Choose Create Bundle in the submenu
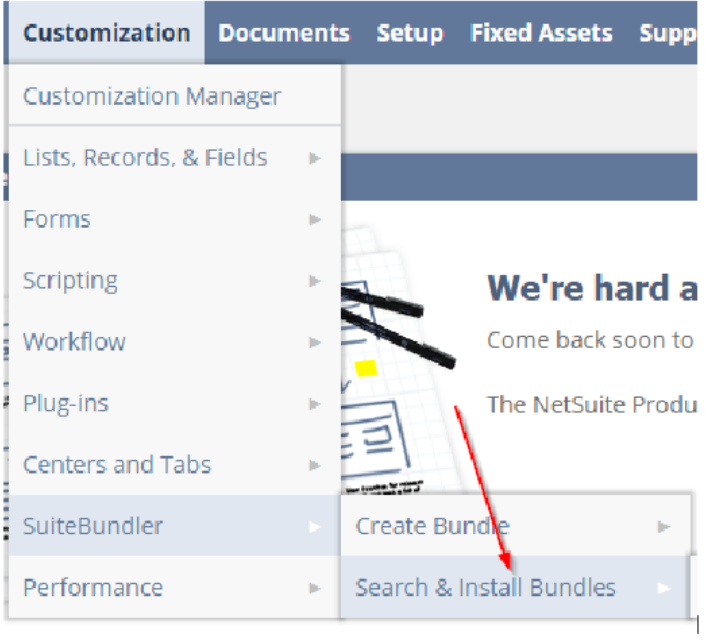Screen dimensions: 717x640 coord(432,526)
